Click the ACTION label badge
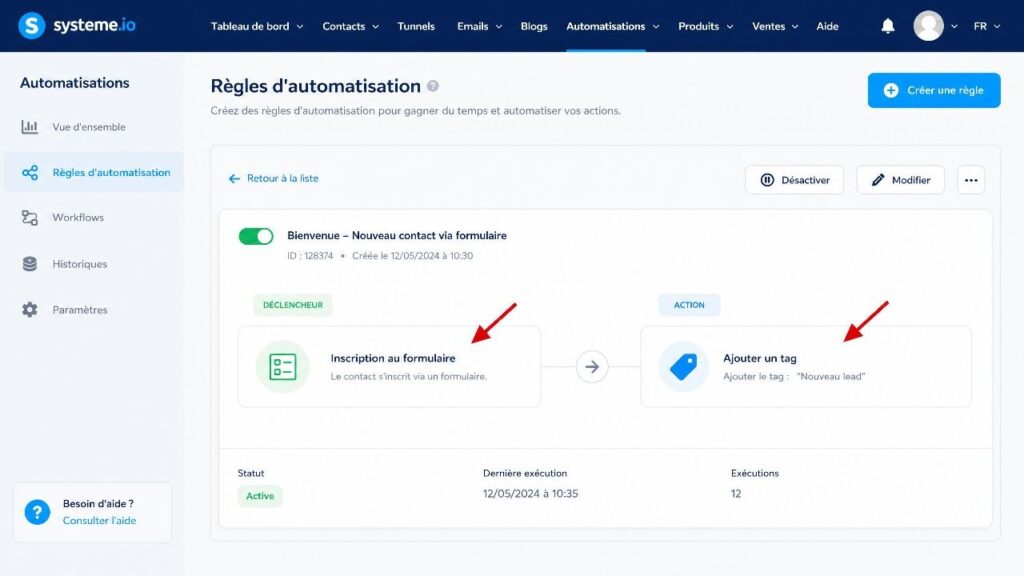The image size is (1024, 576). [689, 305]
